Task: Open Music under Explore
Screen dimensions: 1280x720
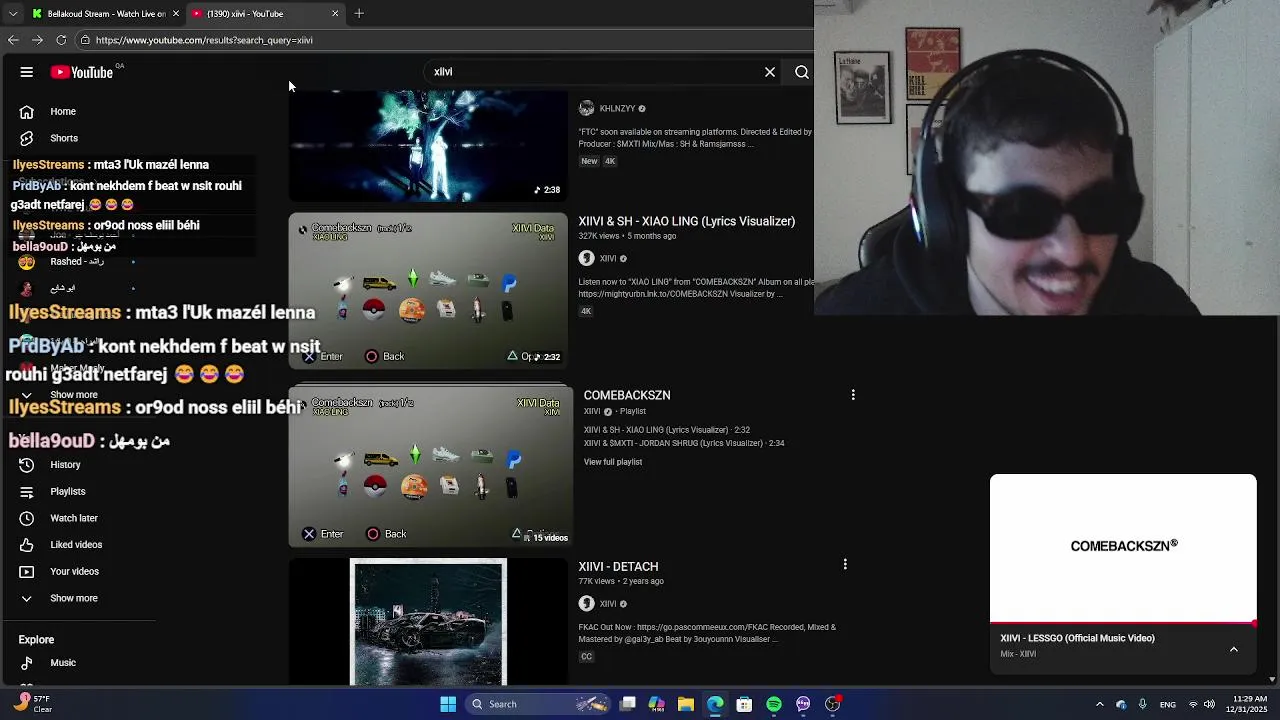Action: [63, 662]
